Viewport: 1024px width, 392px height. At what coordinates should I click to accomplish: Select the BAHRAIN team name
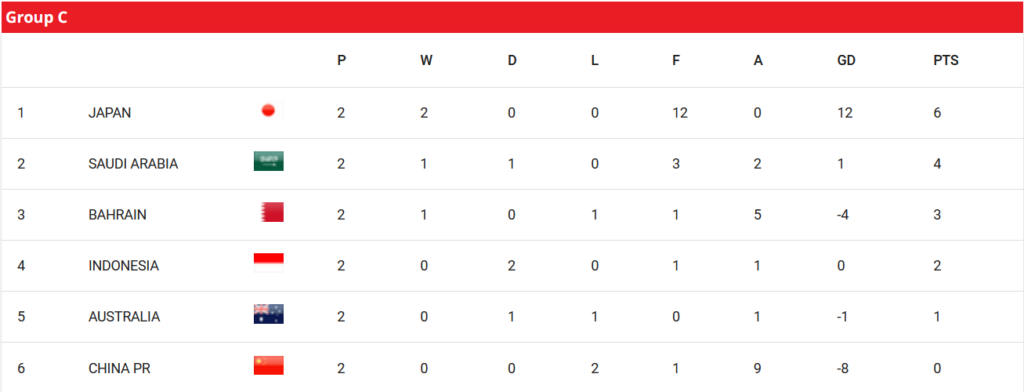118,214
